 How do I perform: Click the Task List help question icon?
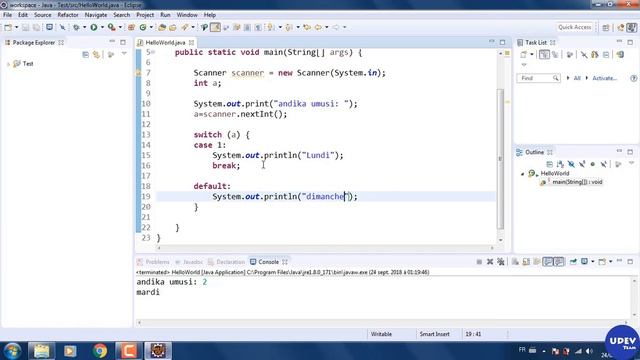click(x=633, y=78)
